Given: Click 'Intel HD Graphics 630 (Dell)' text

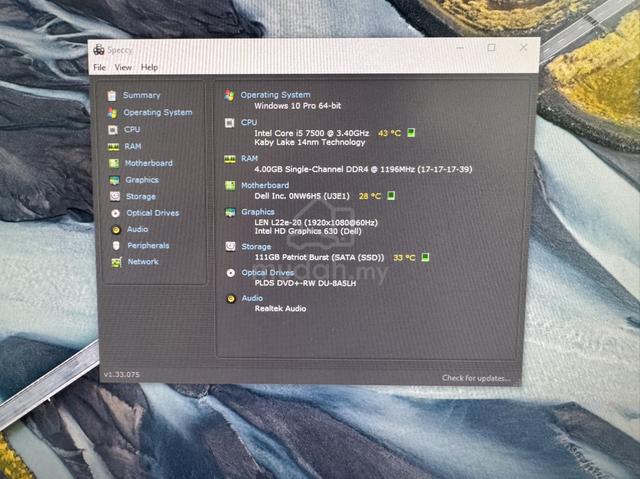Looking at the screenshot, I should pos(308,231).
